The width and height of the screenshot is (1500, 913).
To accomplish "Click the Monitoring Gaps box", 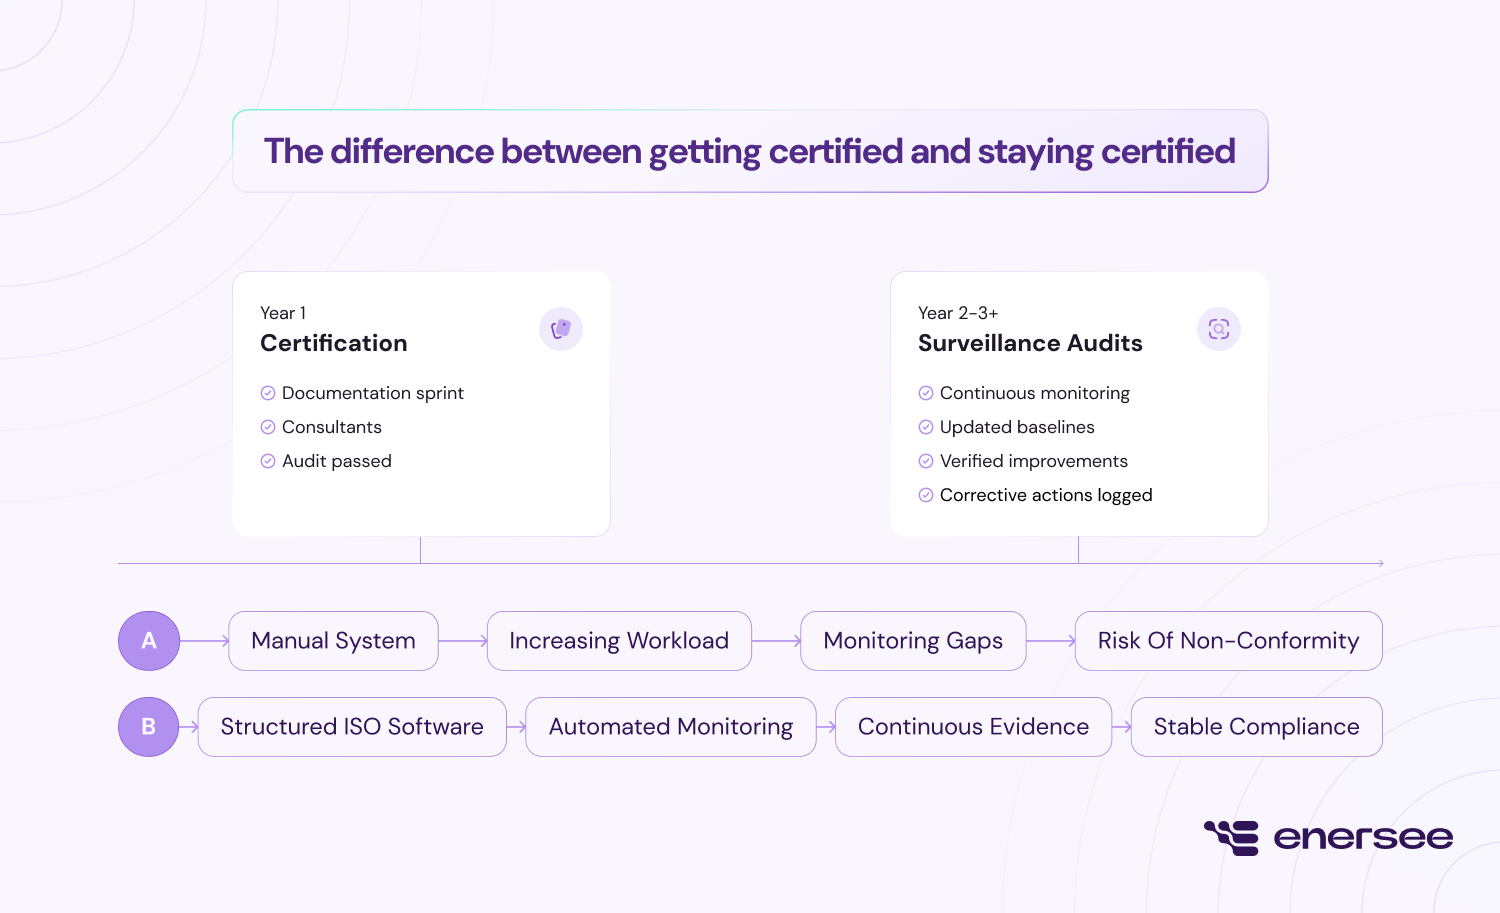I will tap(912, 641).
